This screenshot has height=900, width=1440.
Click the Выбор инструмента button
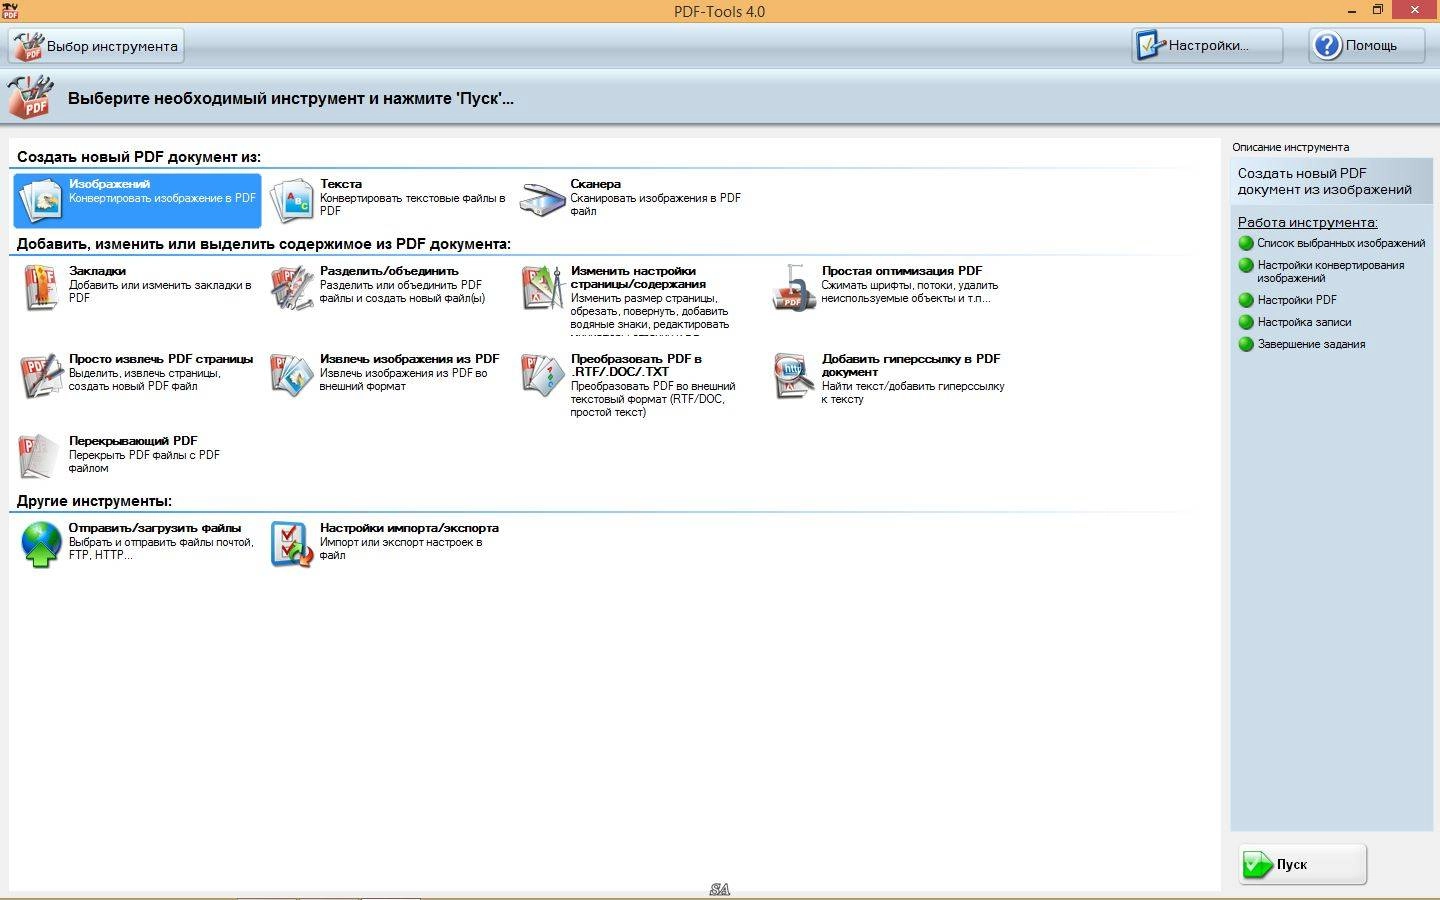96,46
